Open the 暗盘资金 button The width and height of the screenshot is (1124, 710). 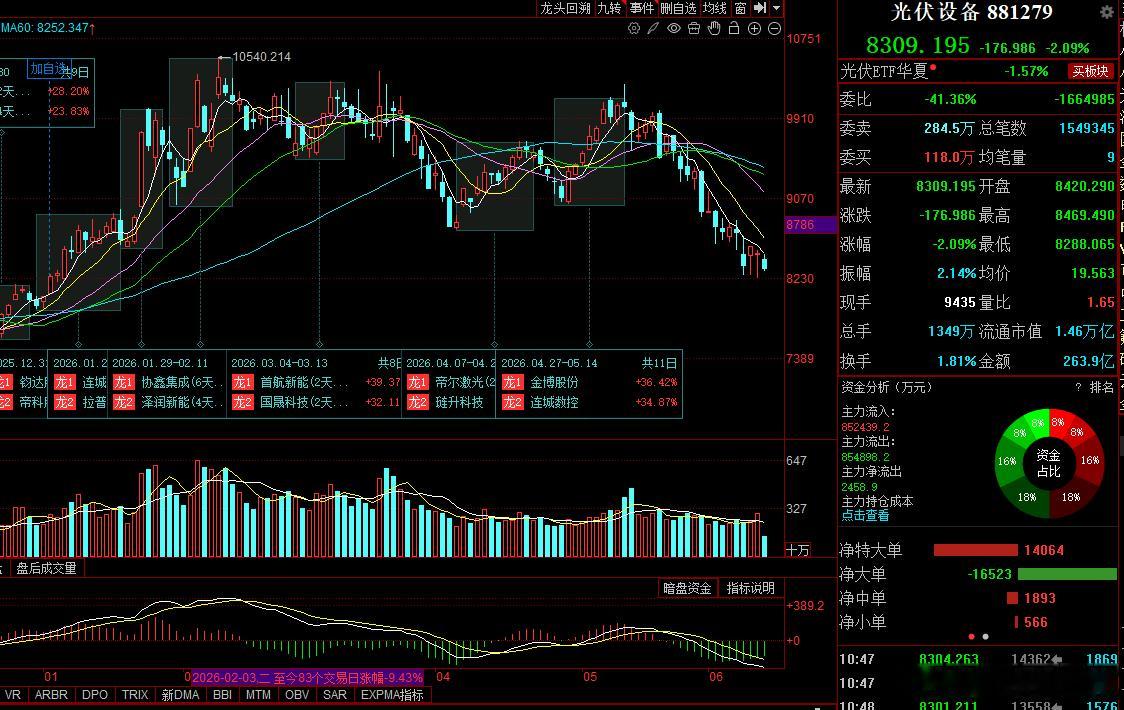click(x=687, y=588)
